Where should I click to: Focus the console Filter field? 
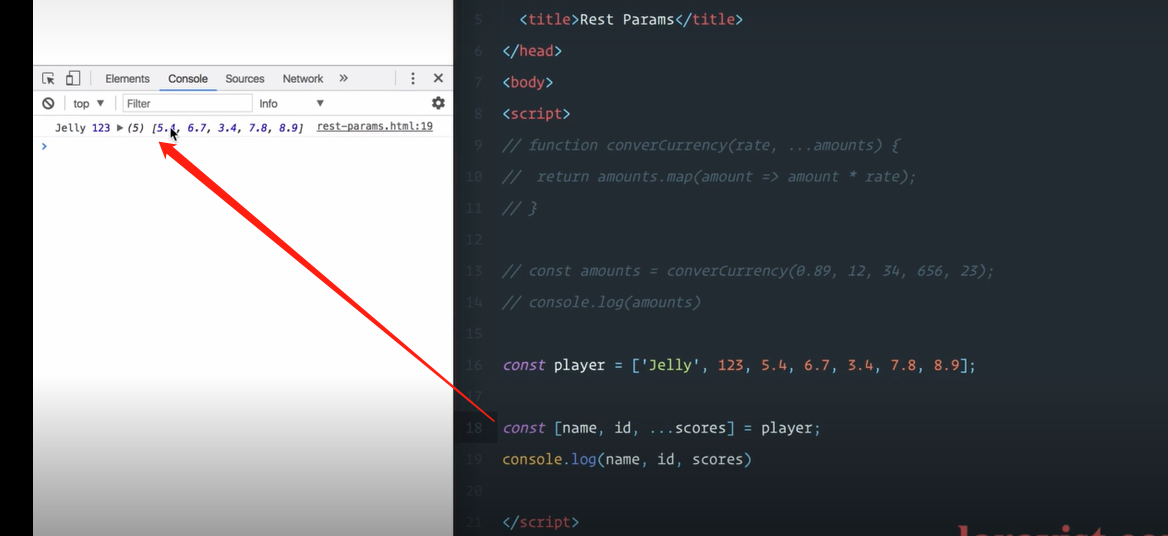(x=187, y=103)
